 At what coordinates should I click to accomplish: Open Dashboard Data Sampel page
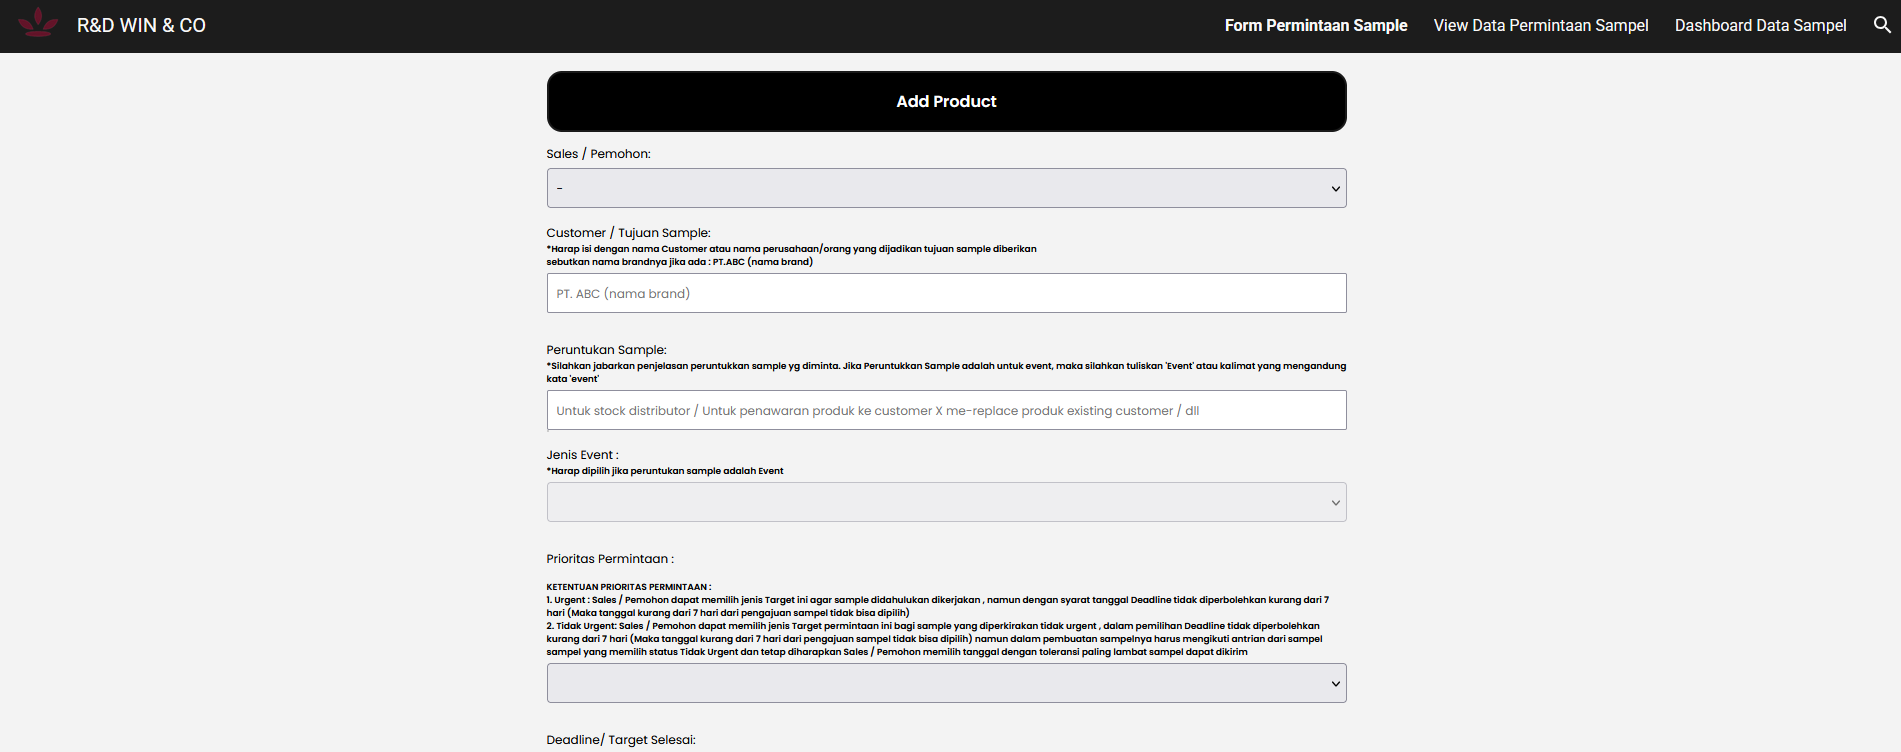pyautogui.click(x=1760, y=26)
